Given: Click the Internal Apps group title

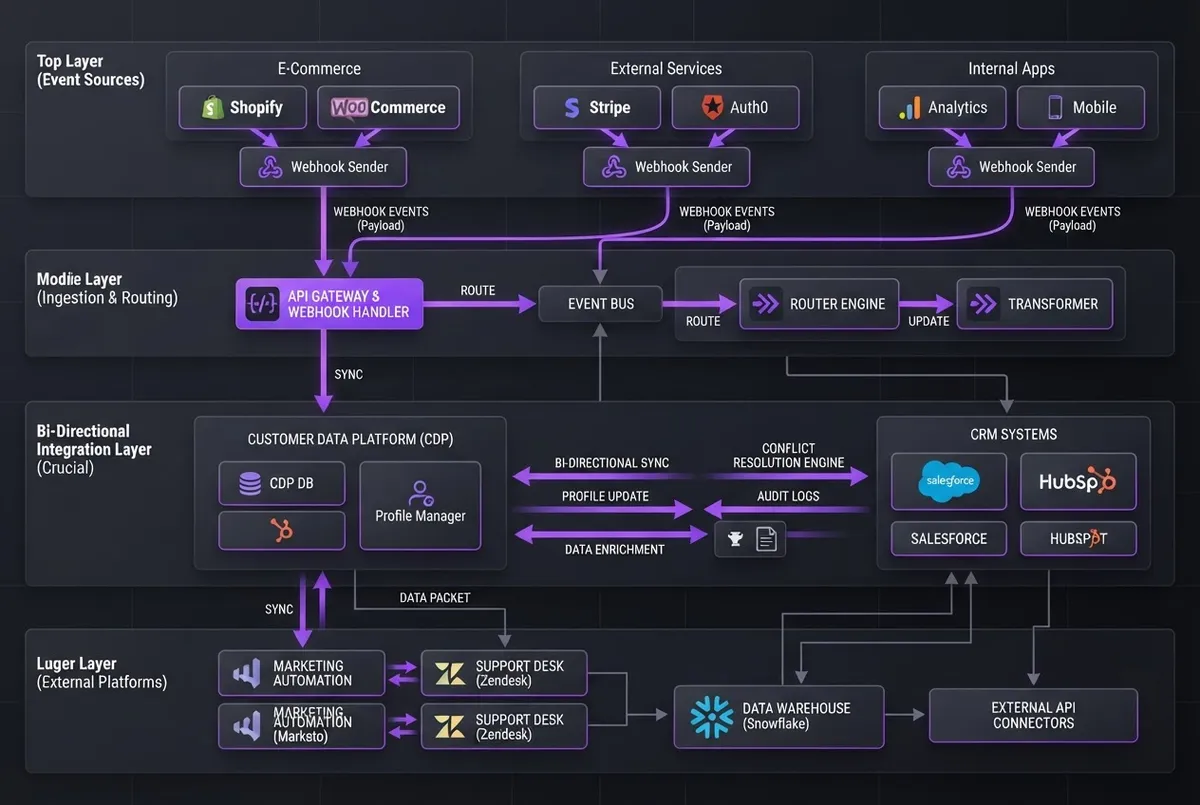Looking at the screenshot, I should coord(1011,69).
